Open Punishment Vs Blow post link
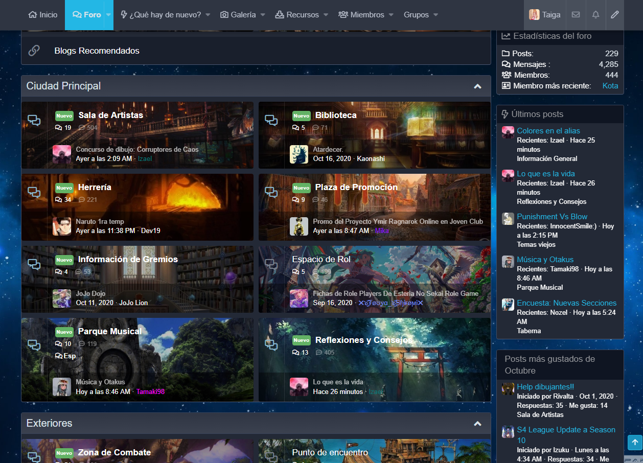The width and height of the screenshot is (644, 464). [x=552, y=216]
